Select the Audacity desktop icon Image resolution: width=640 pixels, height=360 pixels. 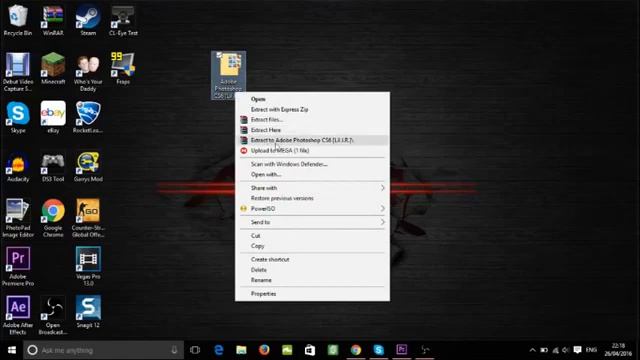click(x=18, y=166)
